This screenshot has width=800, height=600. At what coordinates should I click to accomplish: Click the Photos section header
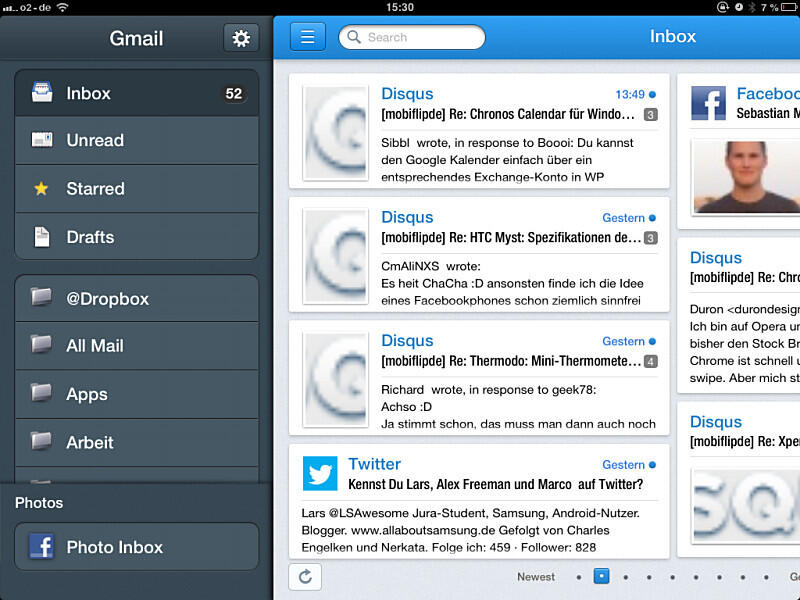(x=39, y=503)
